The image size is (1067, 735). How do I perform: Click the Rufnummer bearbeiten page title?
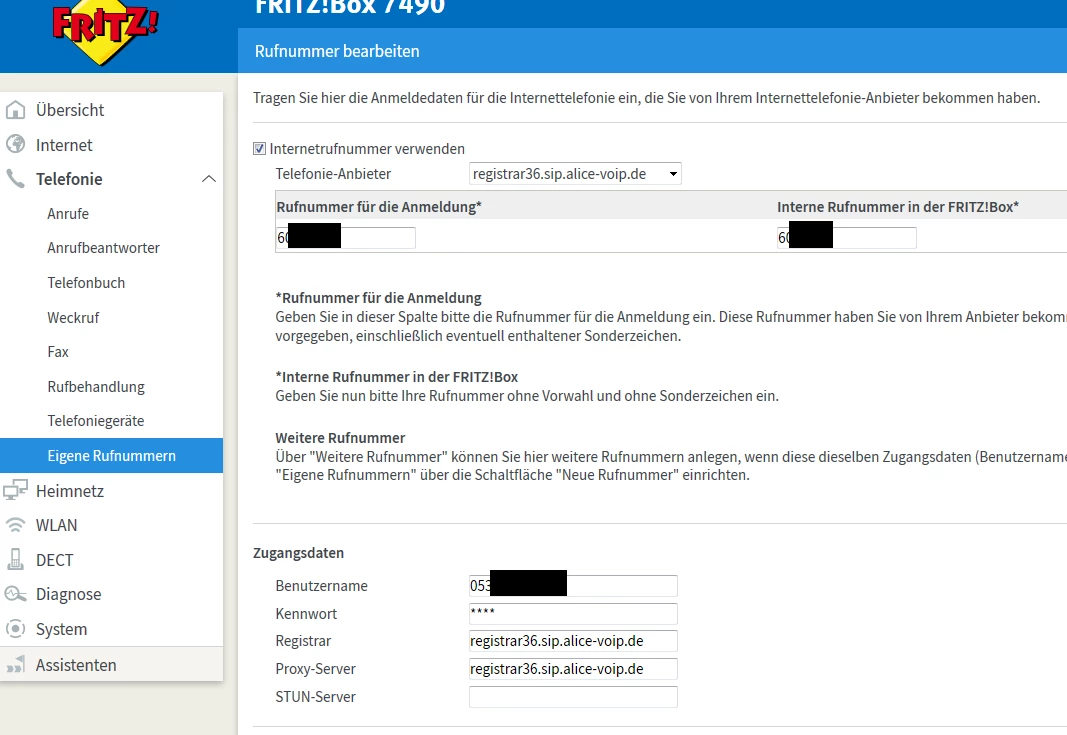(x=337, y=51)
